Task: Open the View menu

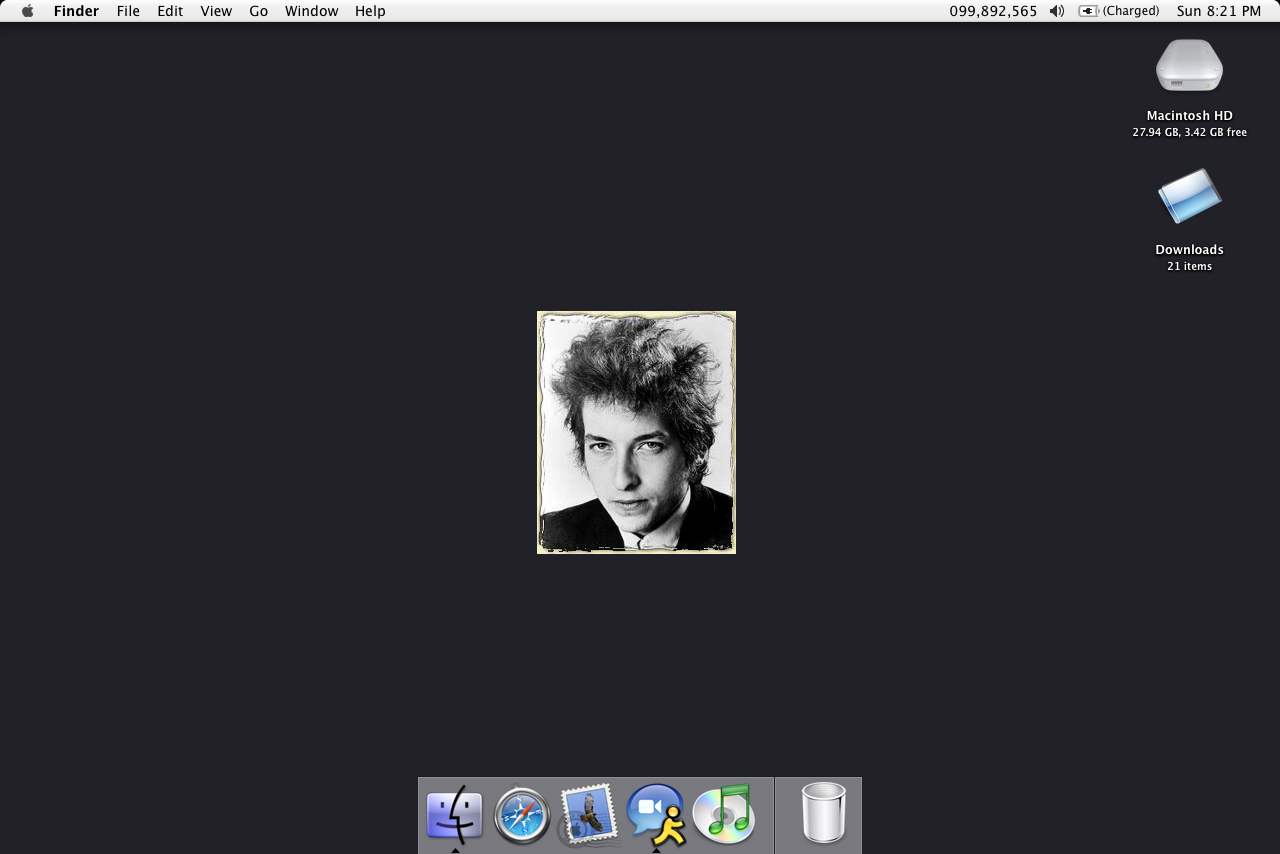Action: point(216,11)
